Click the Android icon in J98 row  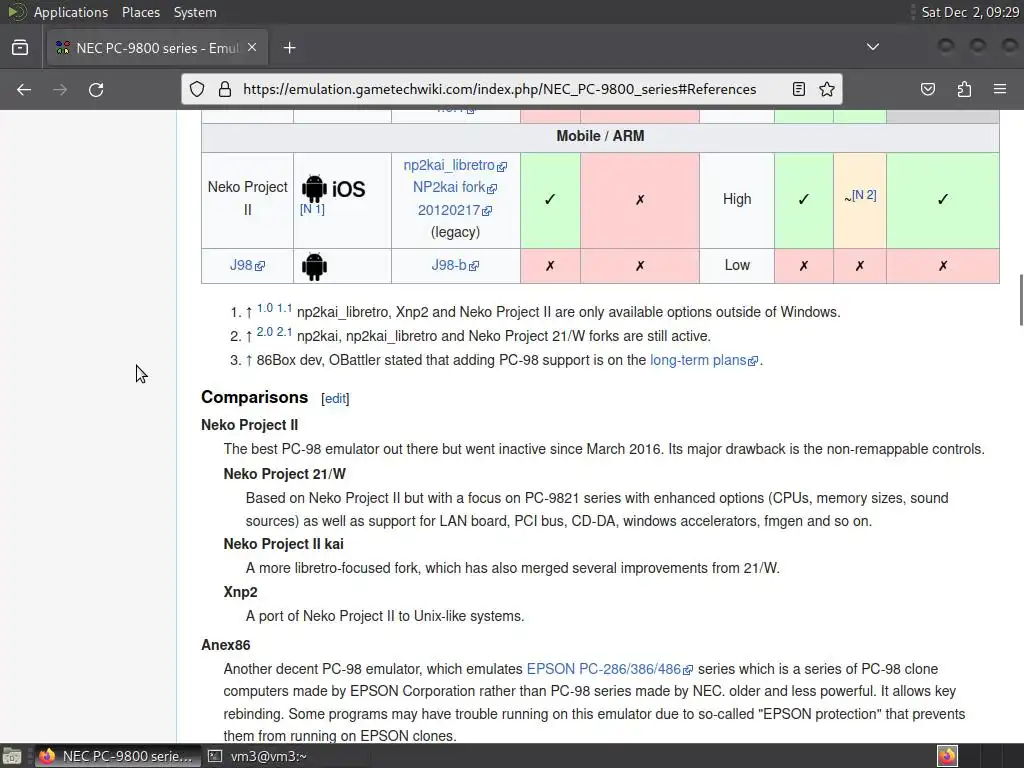pyautogui.click(x=314, y=266)
